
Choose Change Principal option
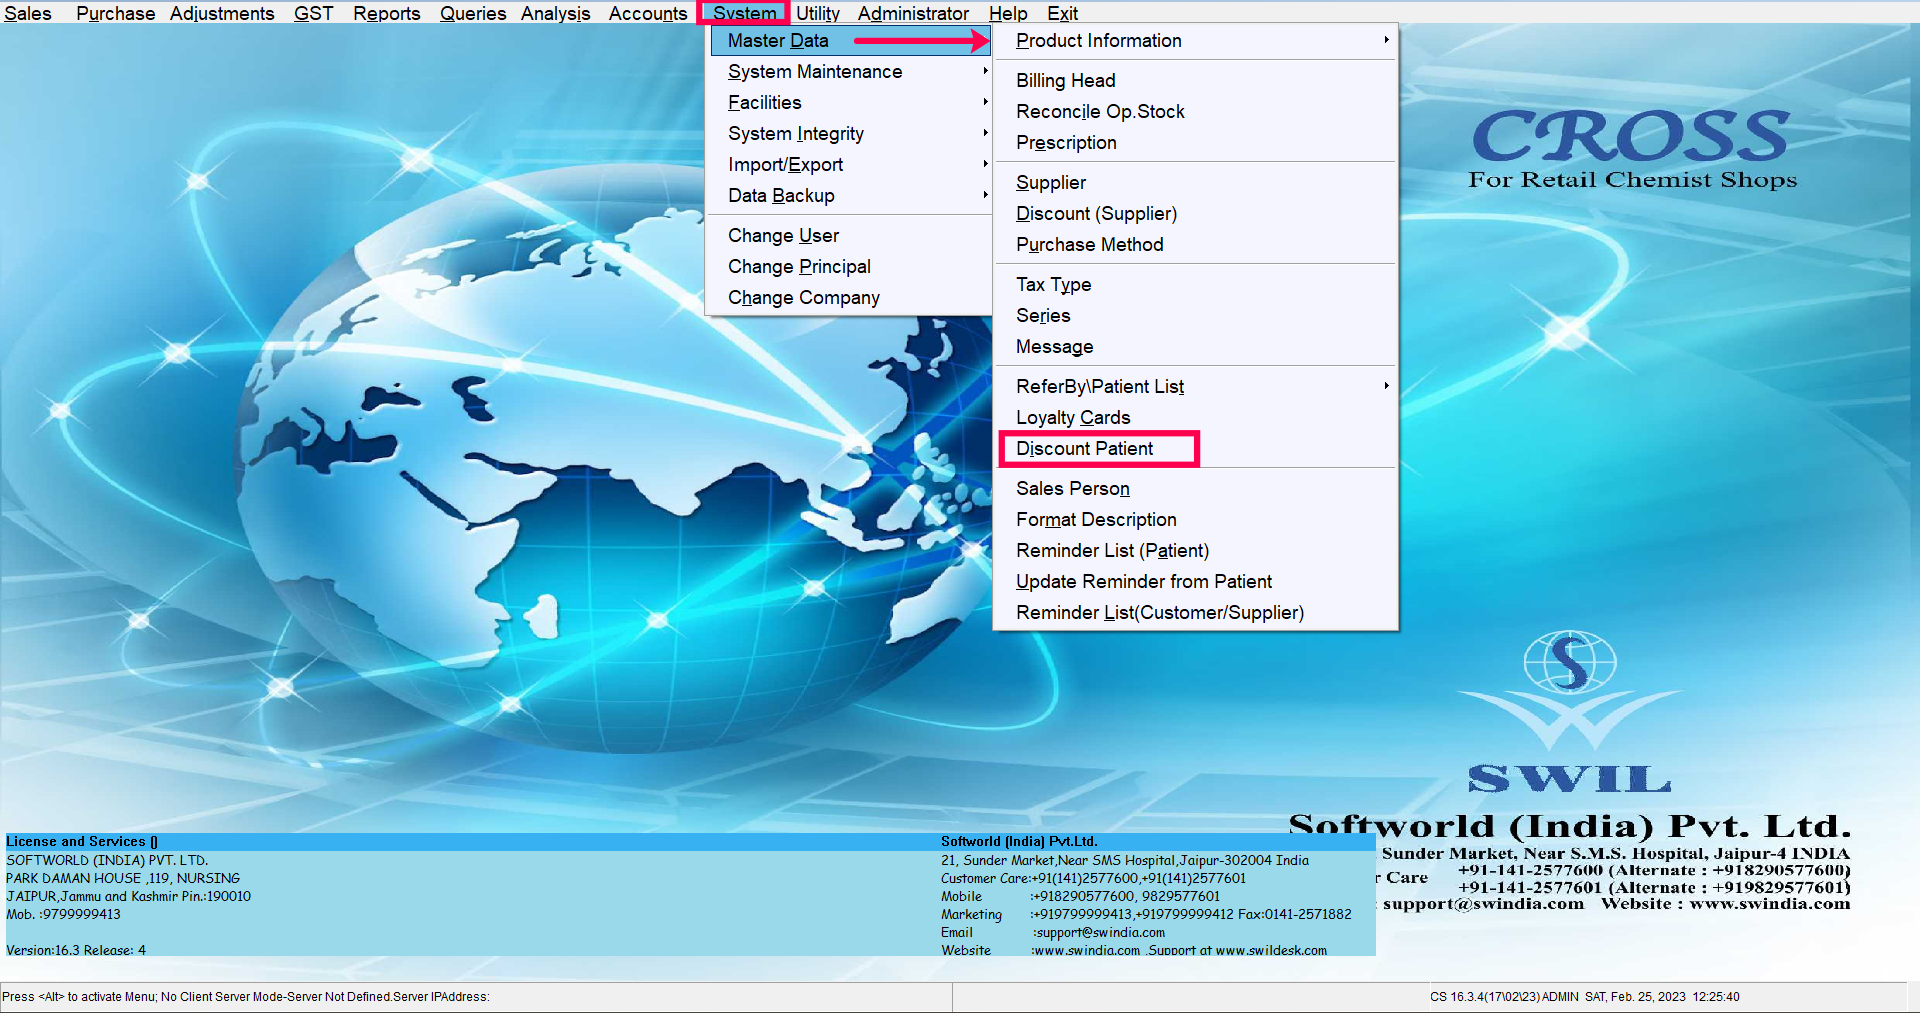[850, 267]
